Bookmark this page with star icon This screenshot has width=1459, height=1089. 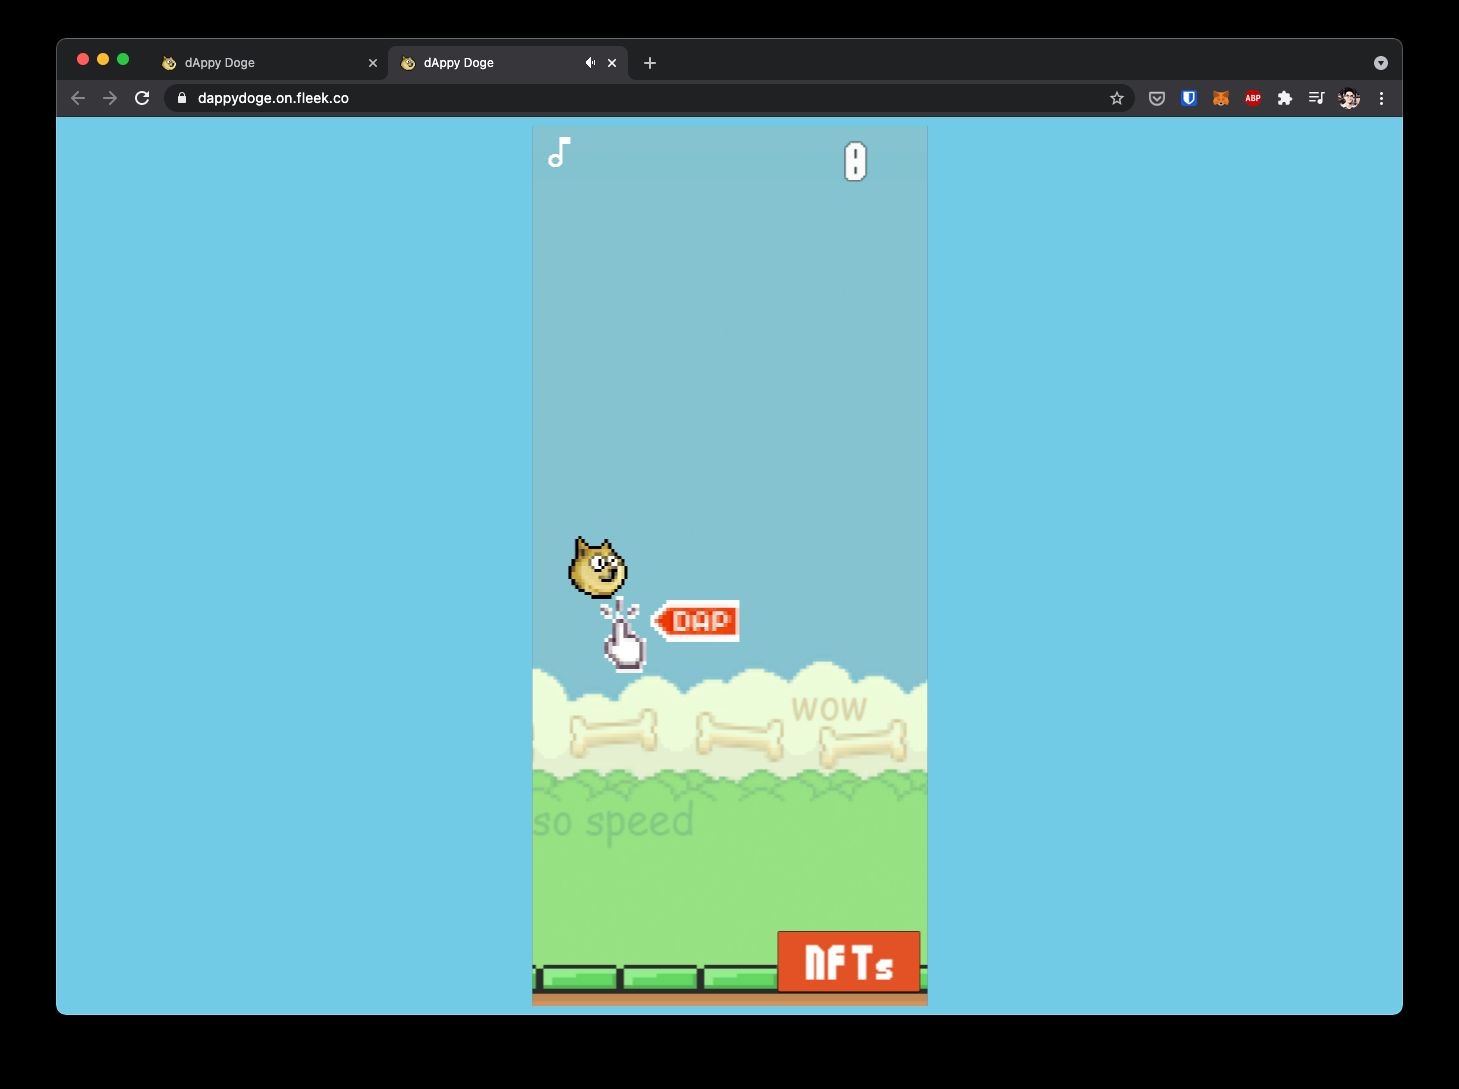click(1117, 98)
